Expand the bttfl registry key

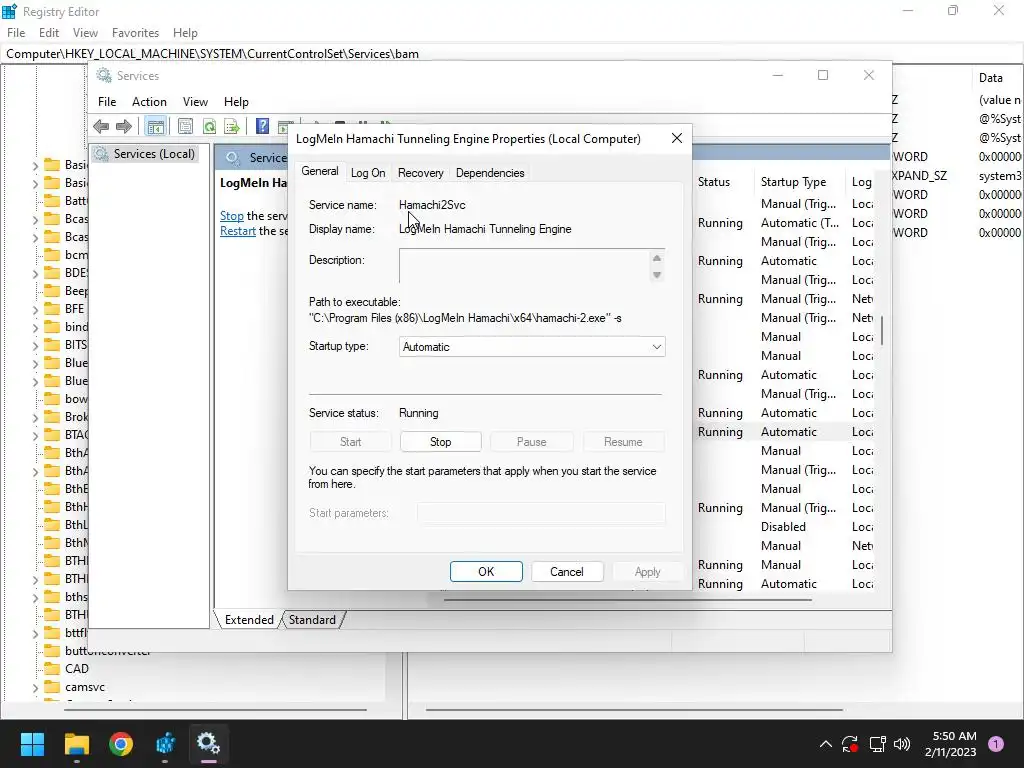tap(35, 633)
